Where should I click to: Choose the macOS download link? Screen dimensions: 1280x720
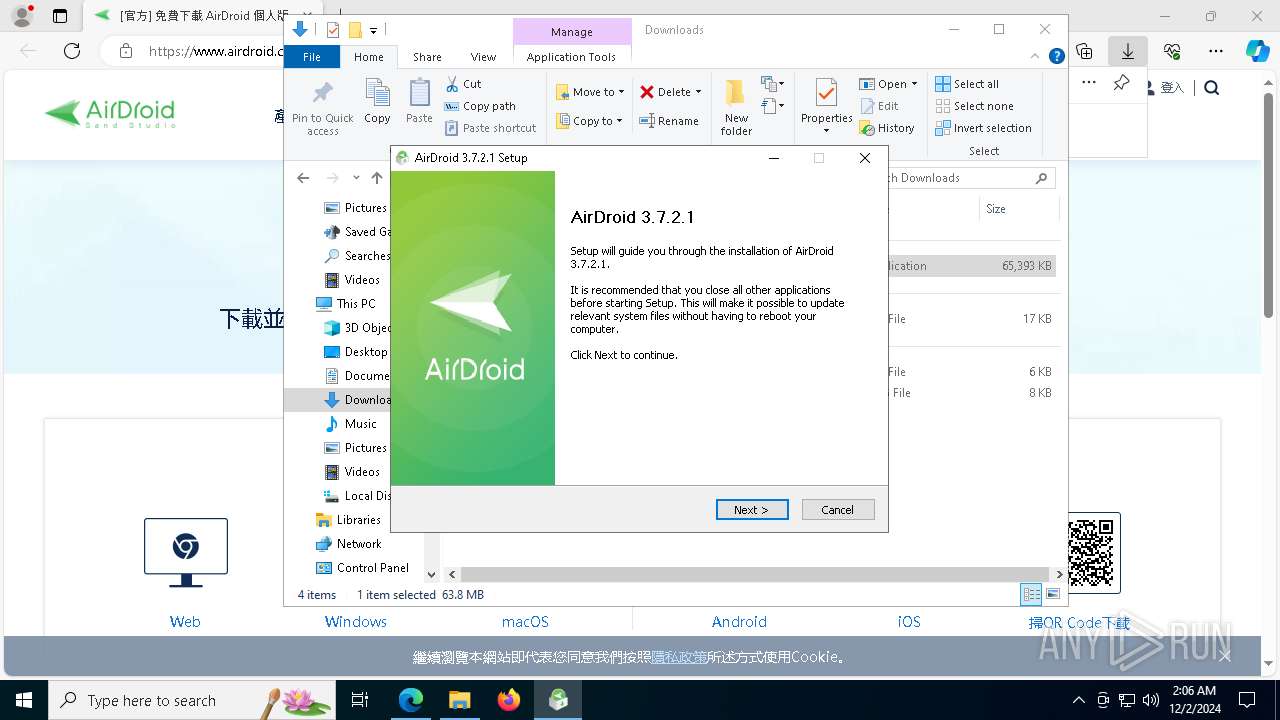tap(525, 622)
